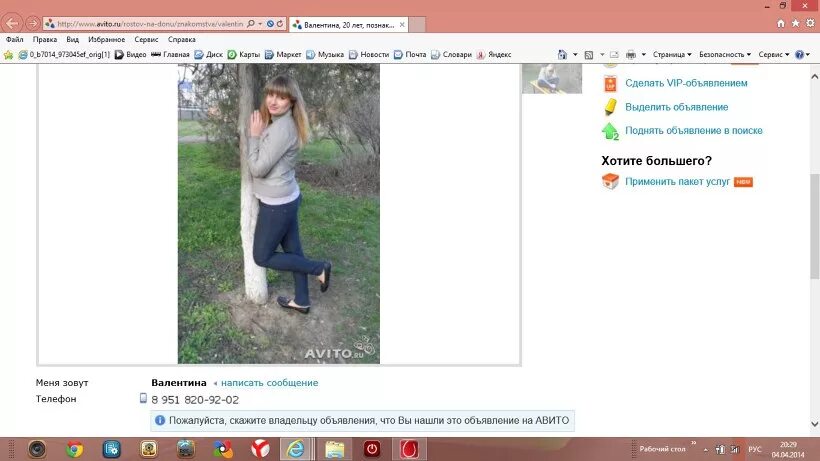Open the Безопасность dropdown menu
The image size is (820, 461).
click(x=725, y=54)
